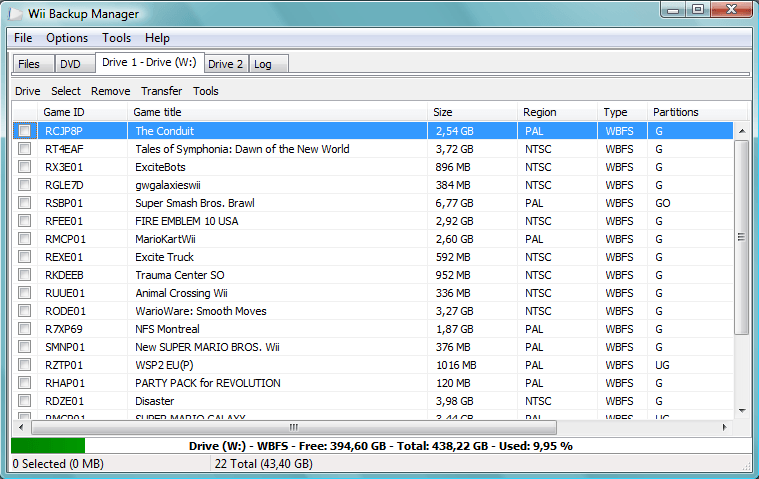
Task: Click the Wii Backup Manager title bar icon
Action: pyautogui.click(x=15, y=14)
